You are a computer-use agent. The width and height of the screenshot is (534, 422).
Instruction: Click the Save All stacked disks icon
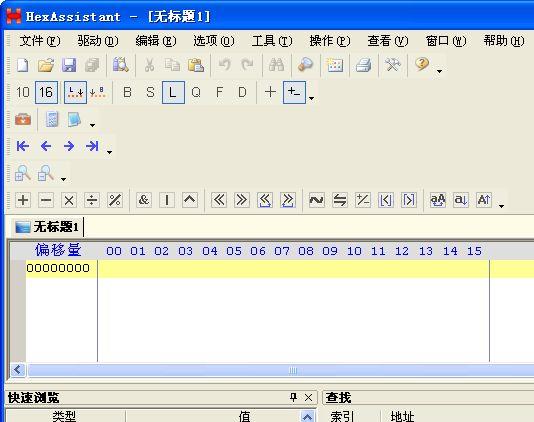click(92, 65)
